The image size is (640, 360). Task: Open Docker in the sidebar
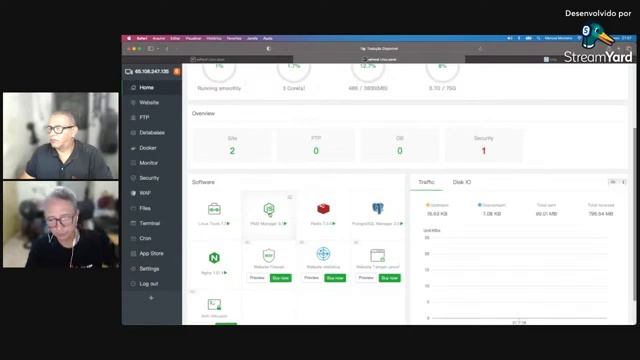[x=151, y=148]
